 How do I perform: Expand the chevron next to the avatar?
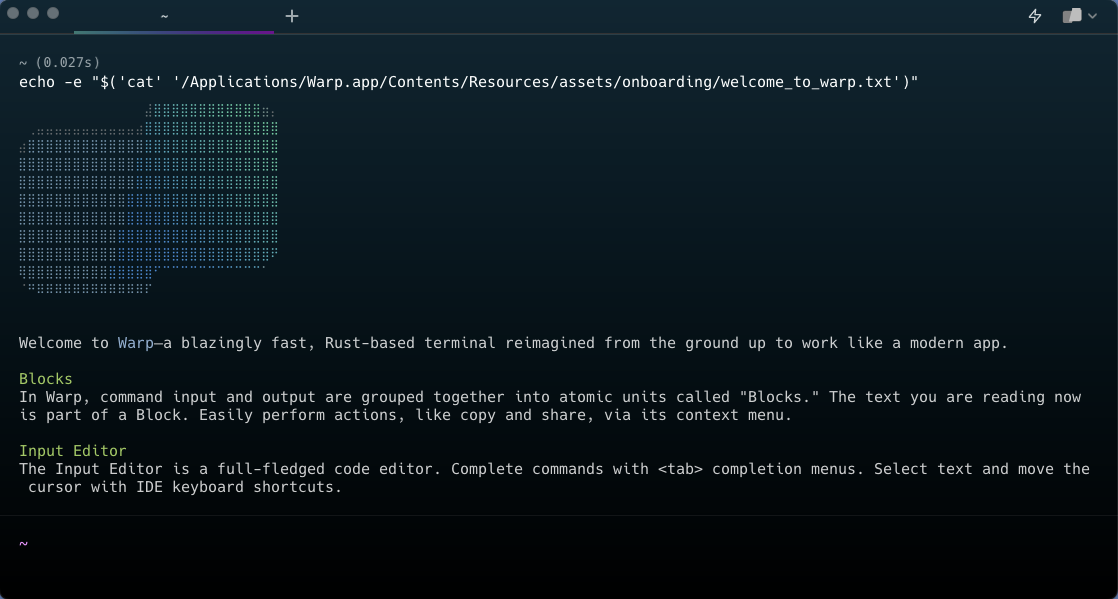1092,16
